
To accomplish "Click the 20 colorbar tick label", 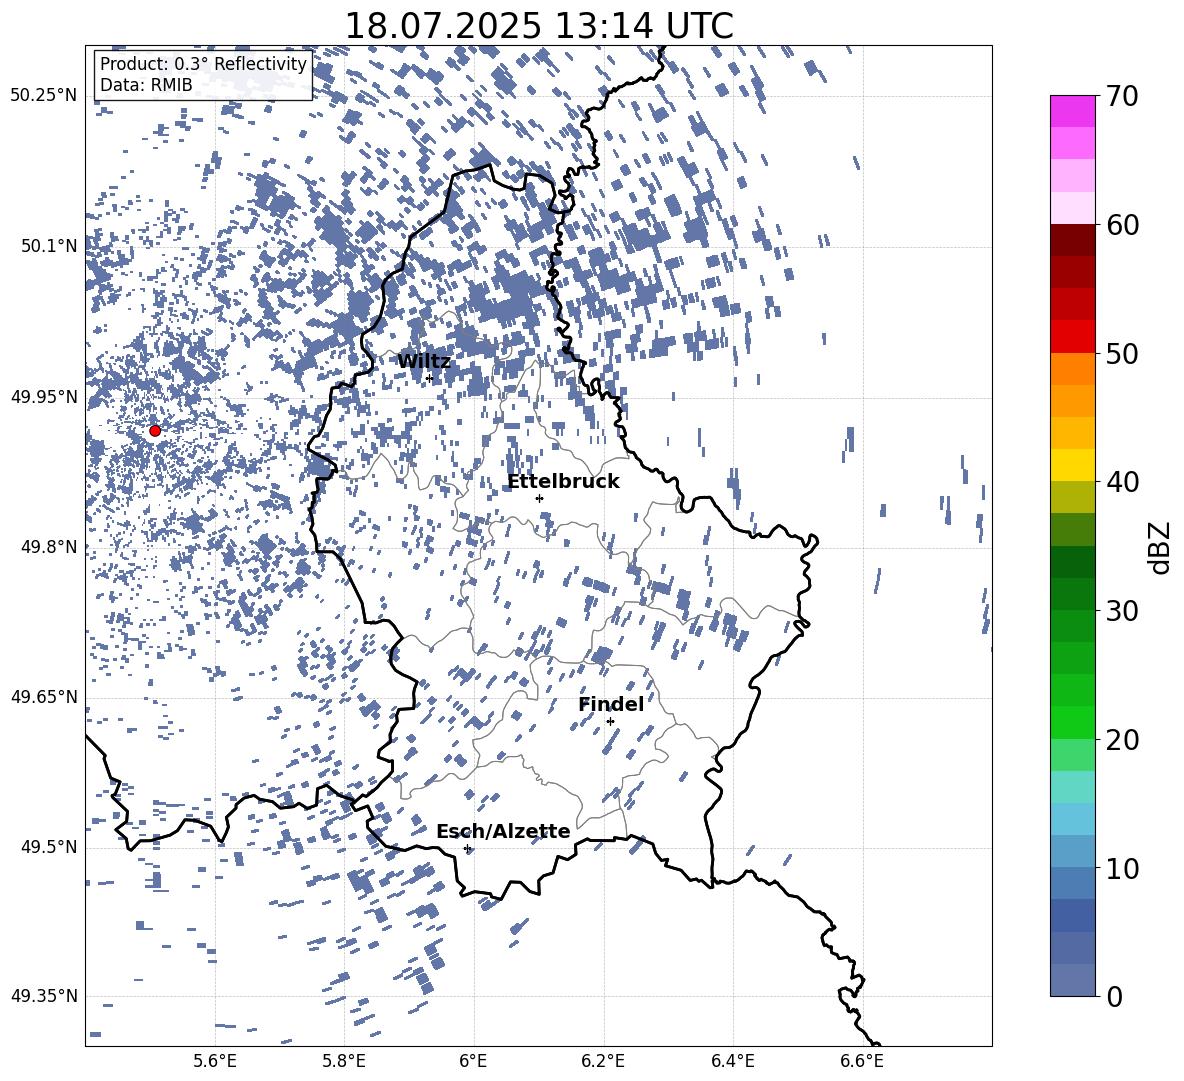I will [1122, 740].
